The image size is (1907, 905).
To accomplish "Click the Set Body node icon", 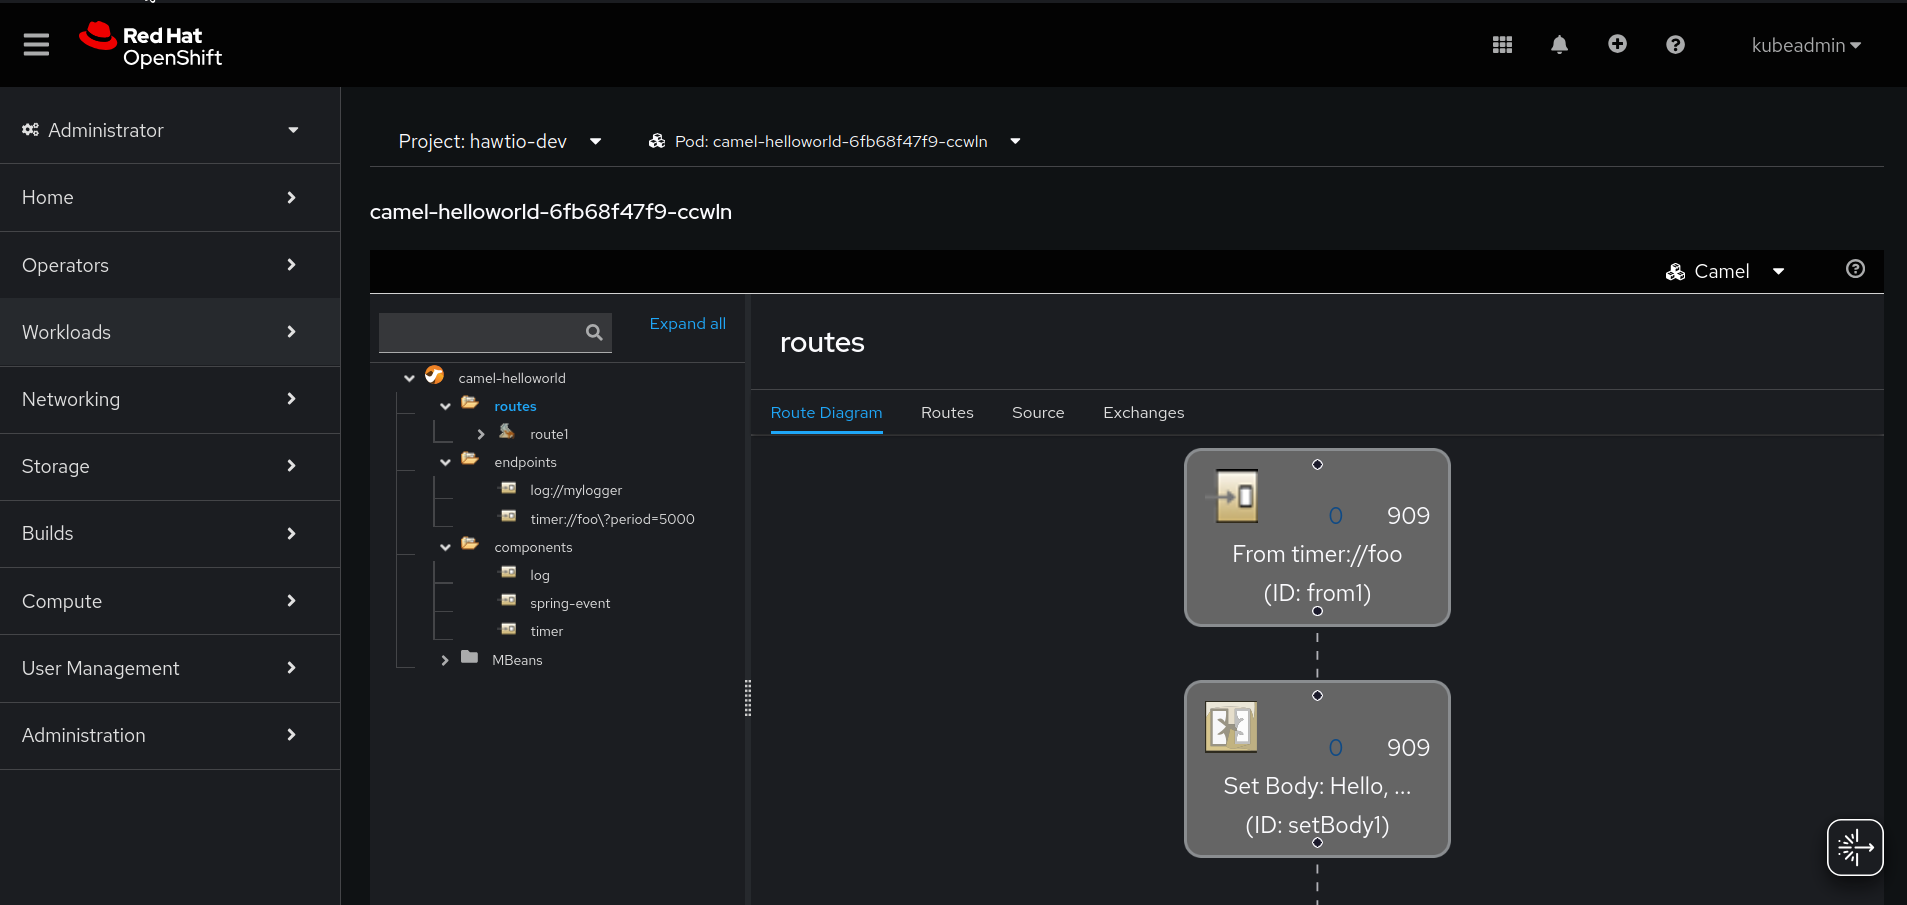I will click(x=1231, y=727).
